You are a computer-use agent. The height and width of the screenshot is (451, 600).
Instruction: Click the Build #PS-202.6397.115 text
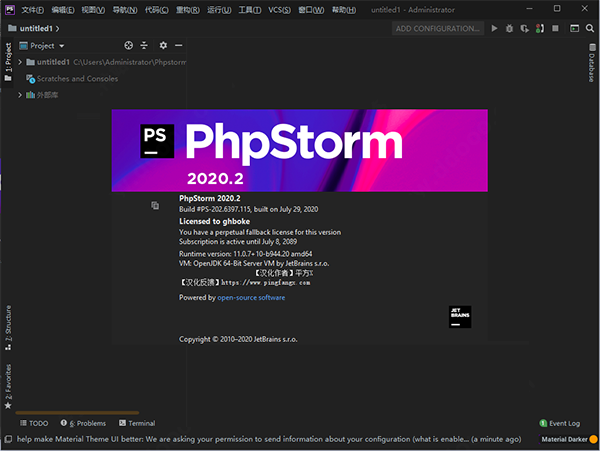[249, 209]
